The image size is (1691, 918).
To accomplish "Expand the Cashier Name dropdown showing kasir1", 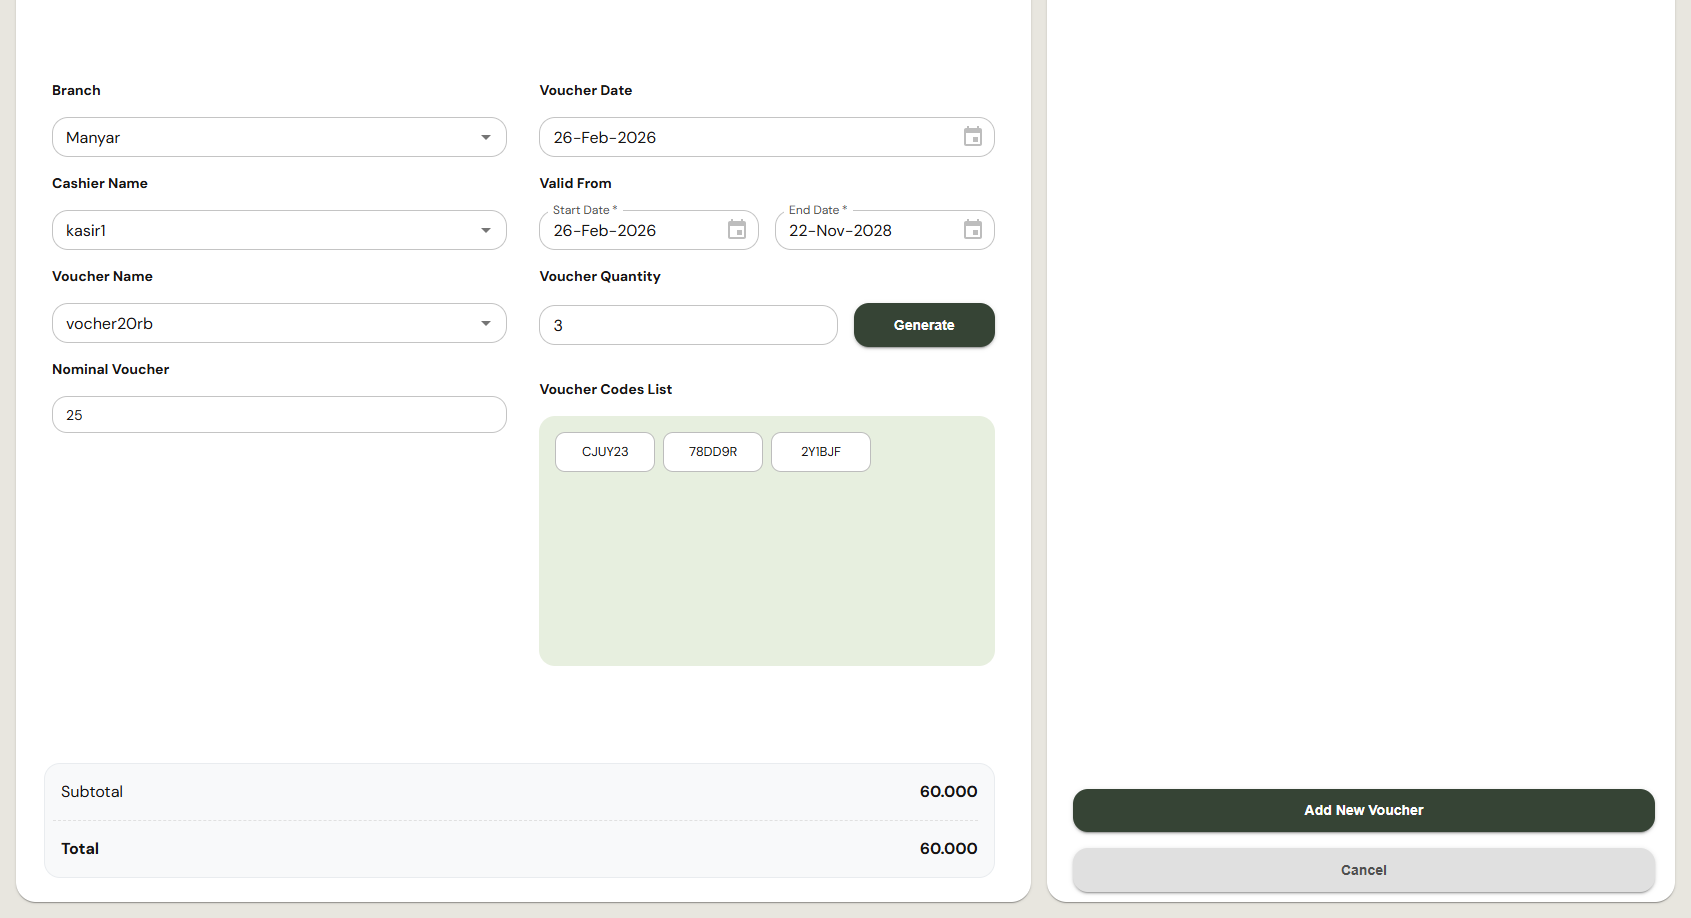I will tap(279, 230).
